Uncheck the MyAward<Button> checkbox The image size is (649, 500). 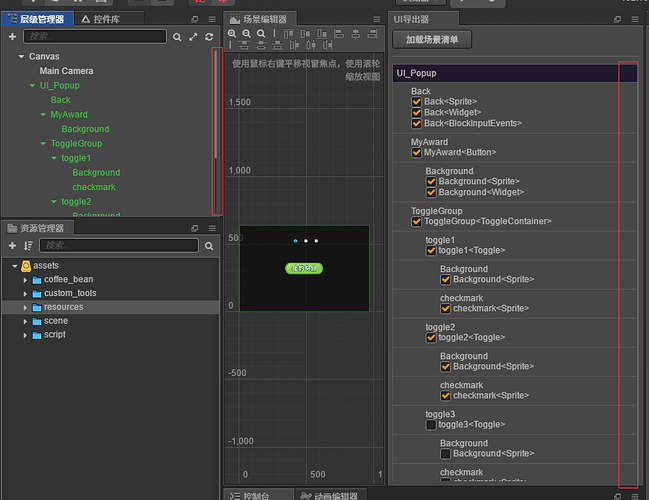[417, 153]
